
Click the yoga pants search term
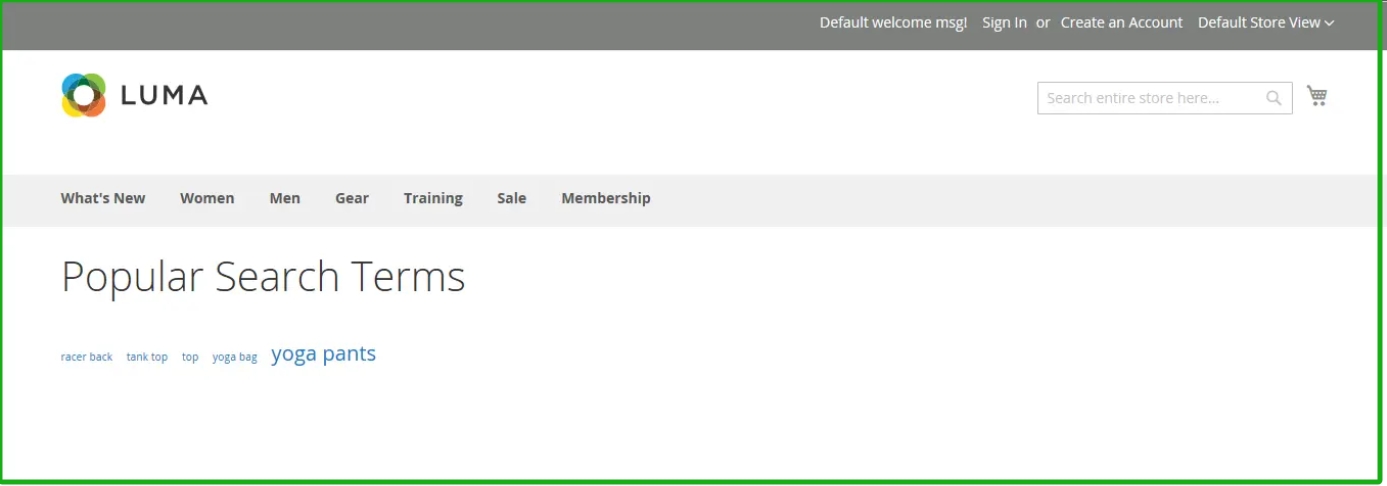[x=323, y=354]
